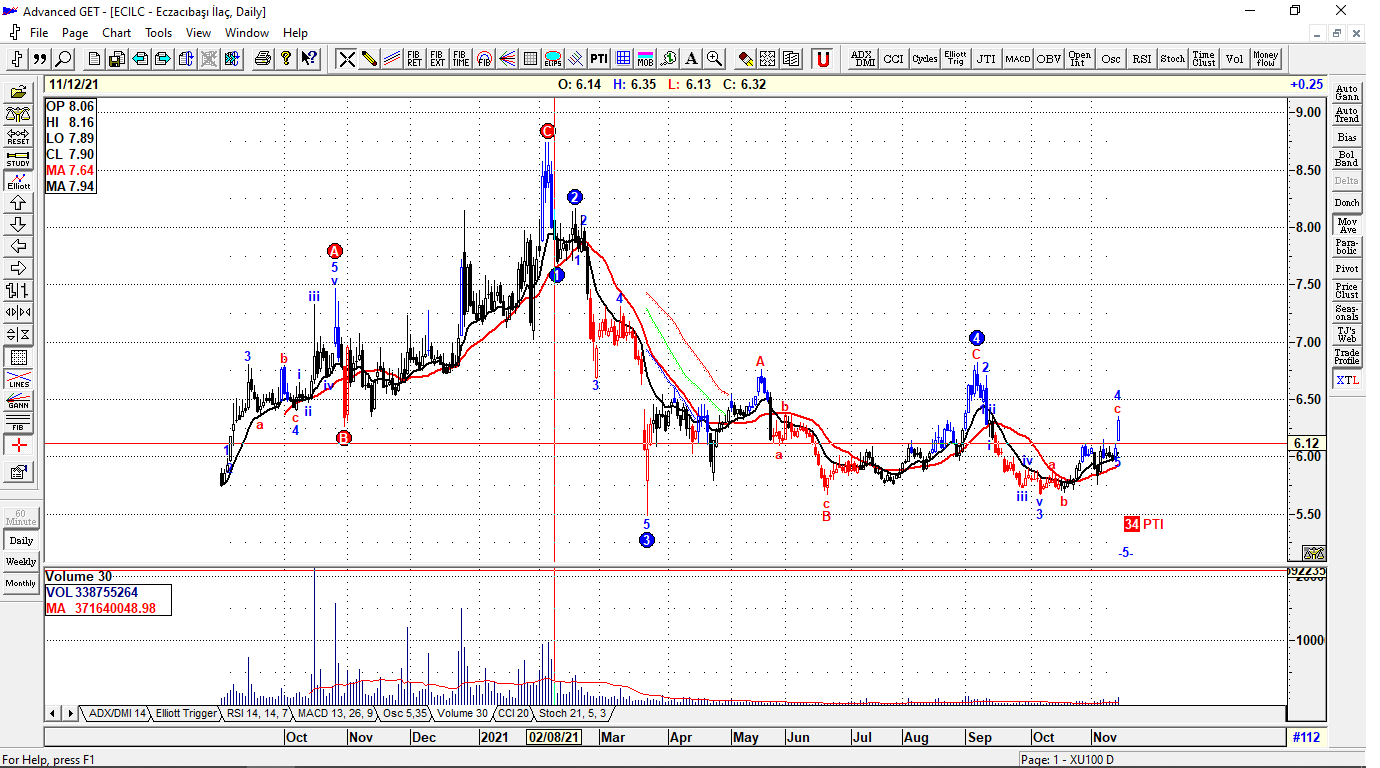Toggle the Parabolic study

(x=1347, y=247)
